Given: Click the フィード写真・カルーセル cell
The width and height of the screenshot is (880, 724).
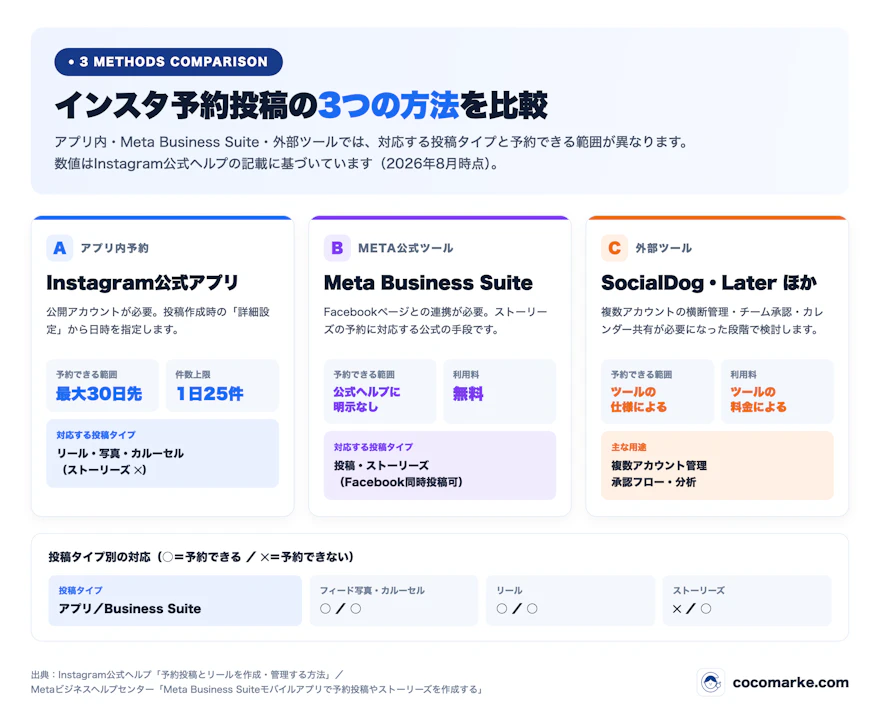Looking at the screenshot, I should pyautogui.click(x=394, y=601).
